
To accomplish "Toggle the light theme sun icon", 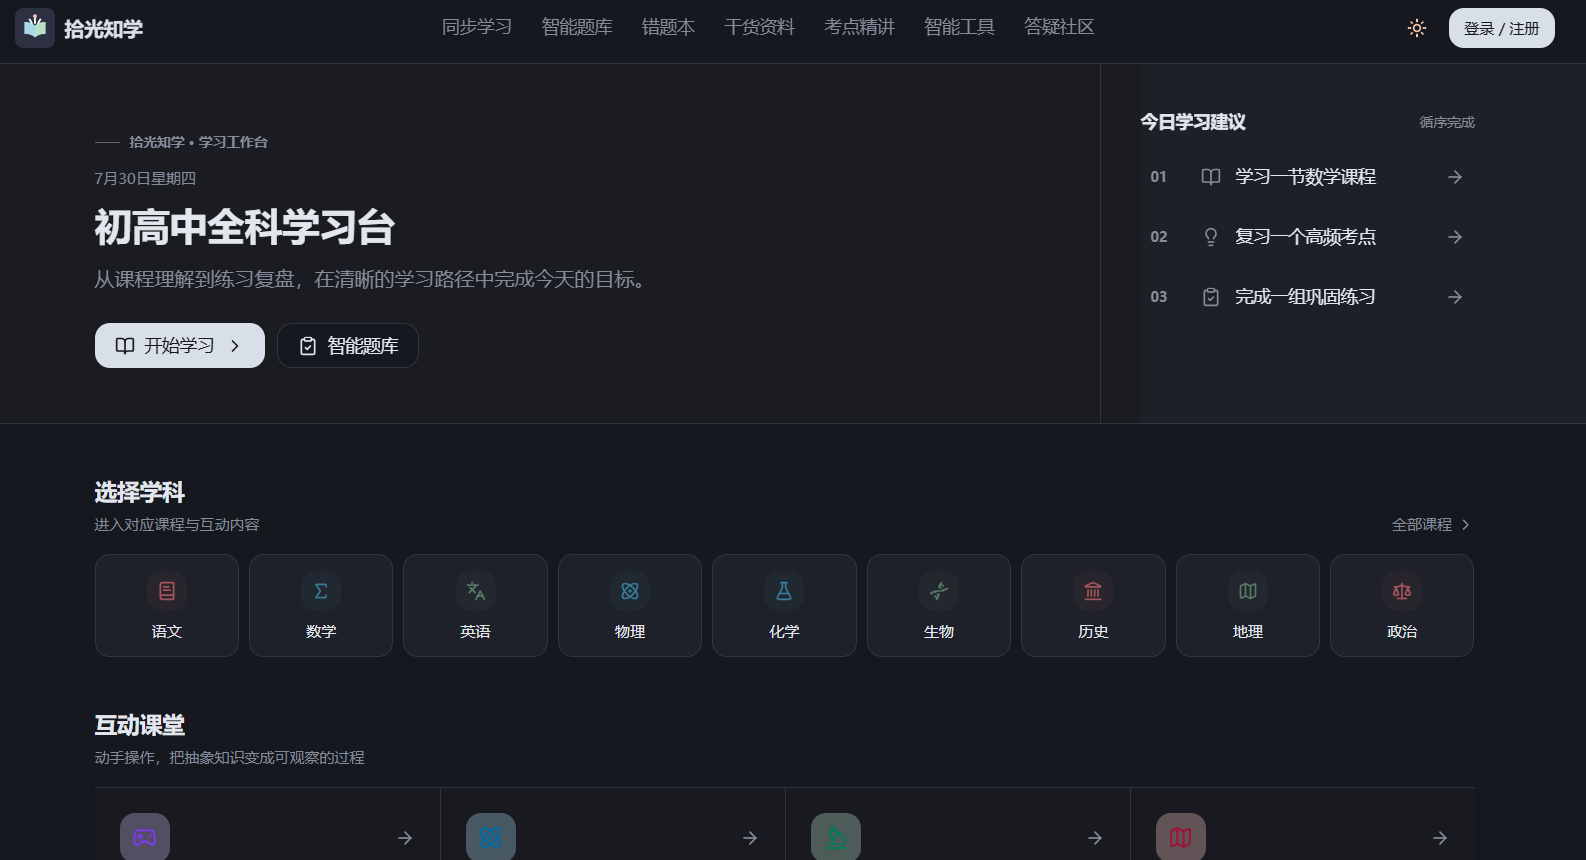I will click(1417, 28).
